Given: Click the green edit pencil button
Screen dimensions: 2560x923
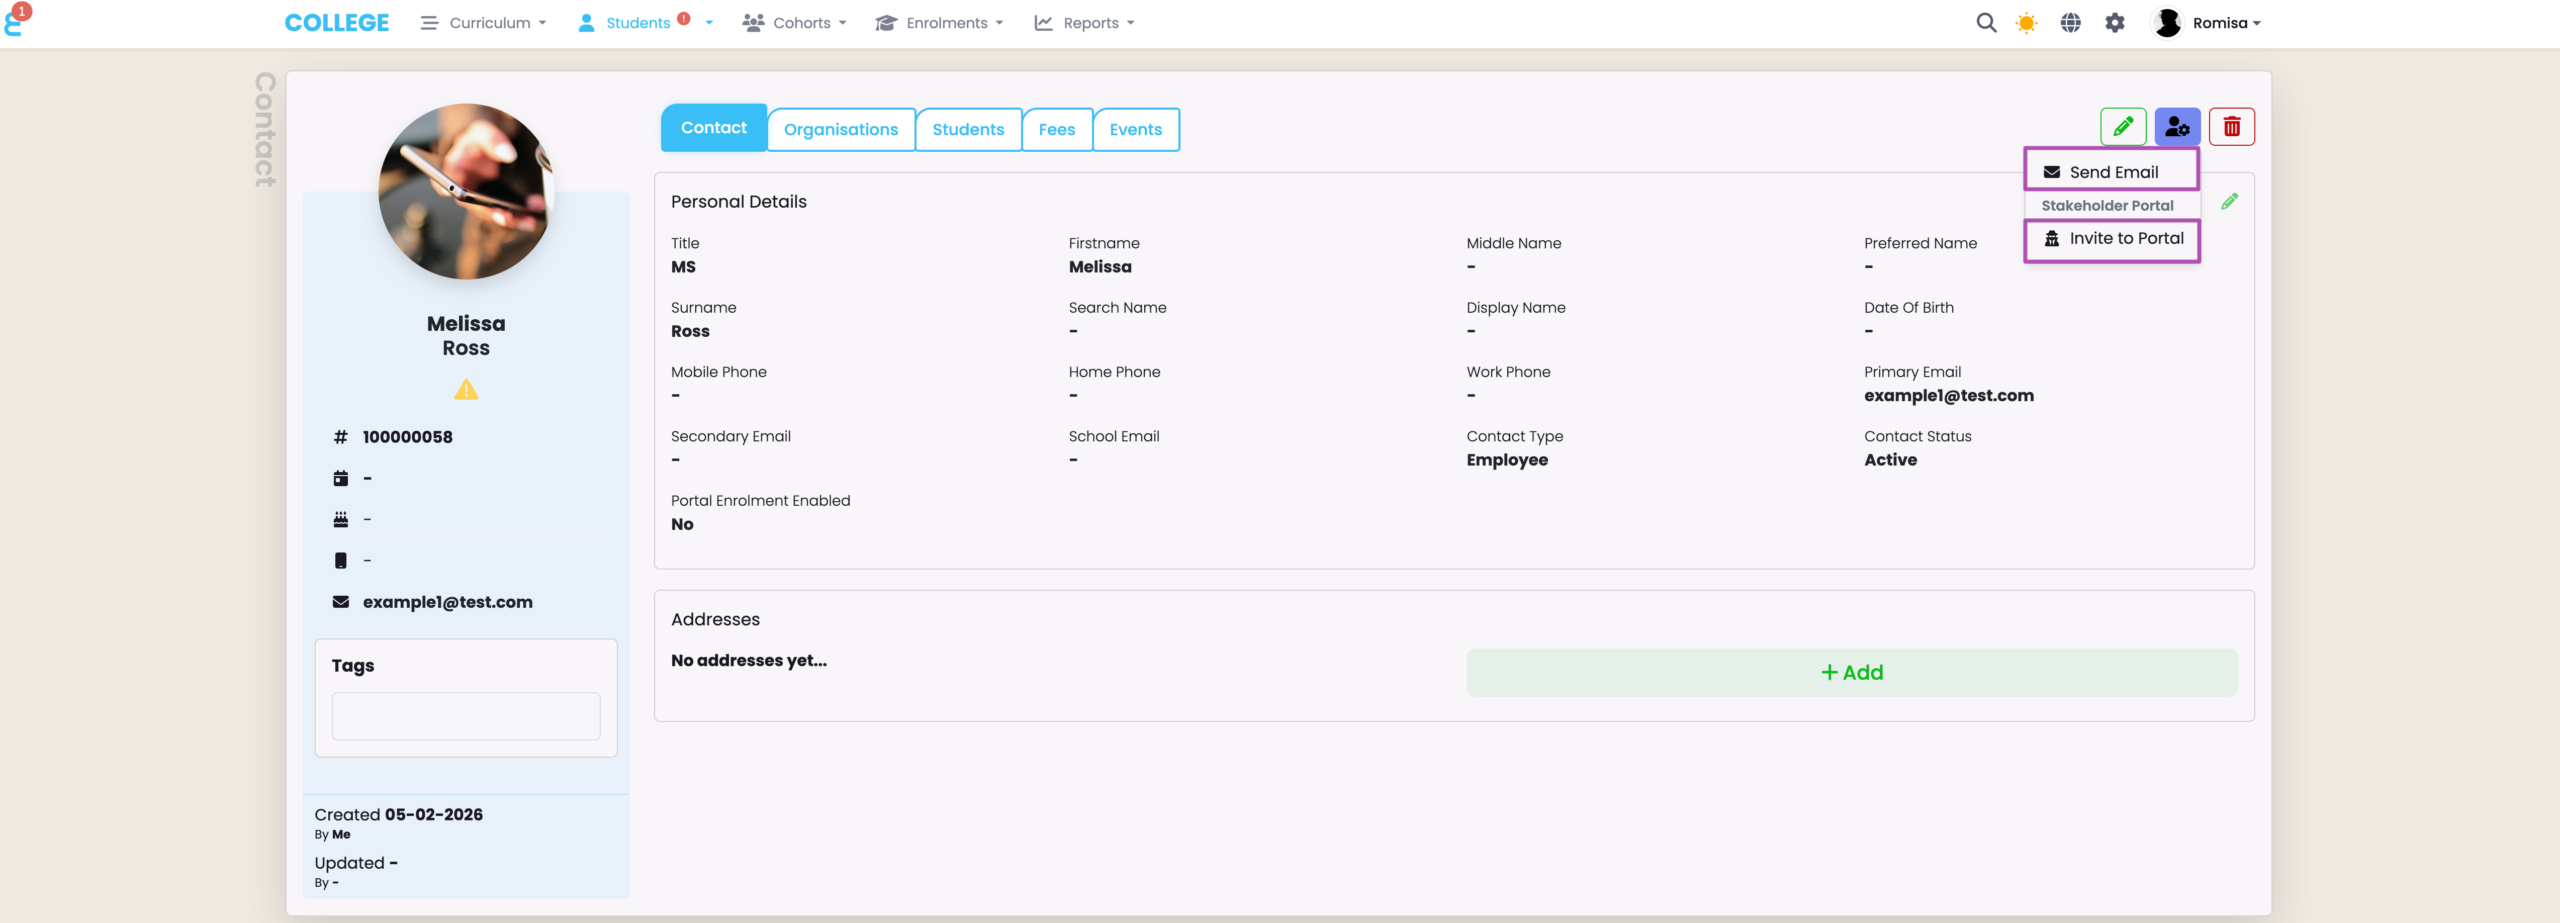Looking at the screenshot, I should click(x=2122, y=127).
